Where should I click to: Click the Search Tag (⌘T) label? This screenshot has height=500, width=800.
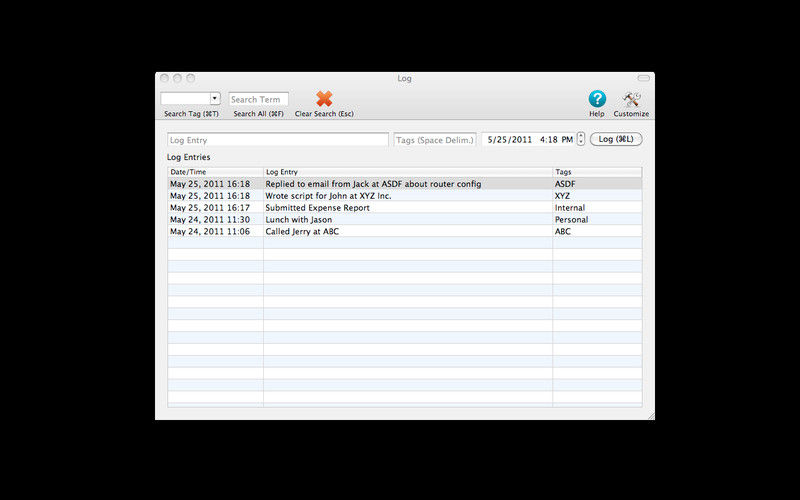pos(191,114)
